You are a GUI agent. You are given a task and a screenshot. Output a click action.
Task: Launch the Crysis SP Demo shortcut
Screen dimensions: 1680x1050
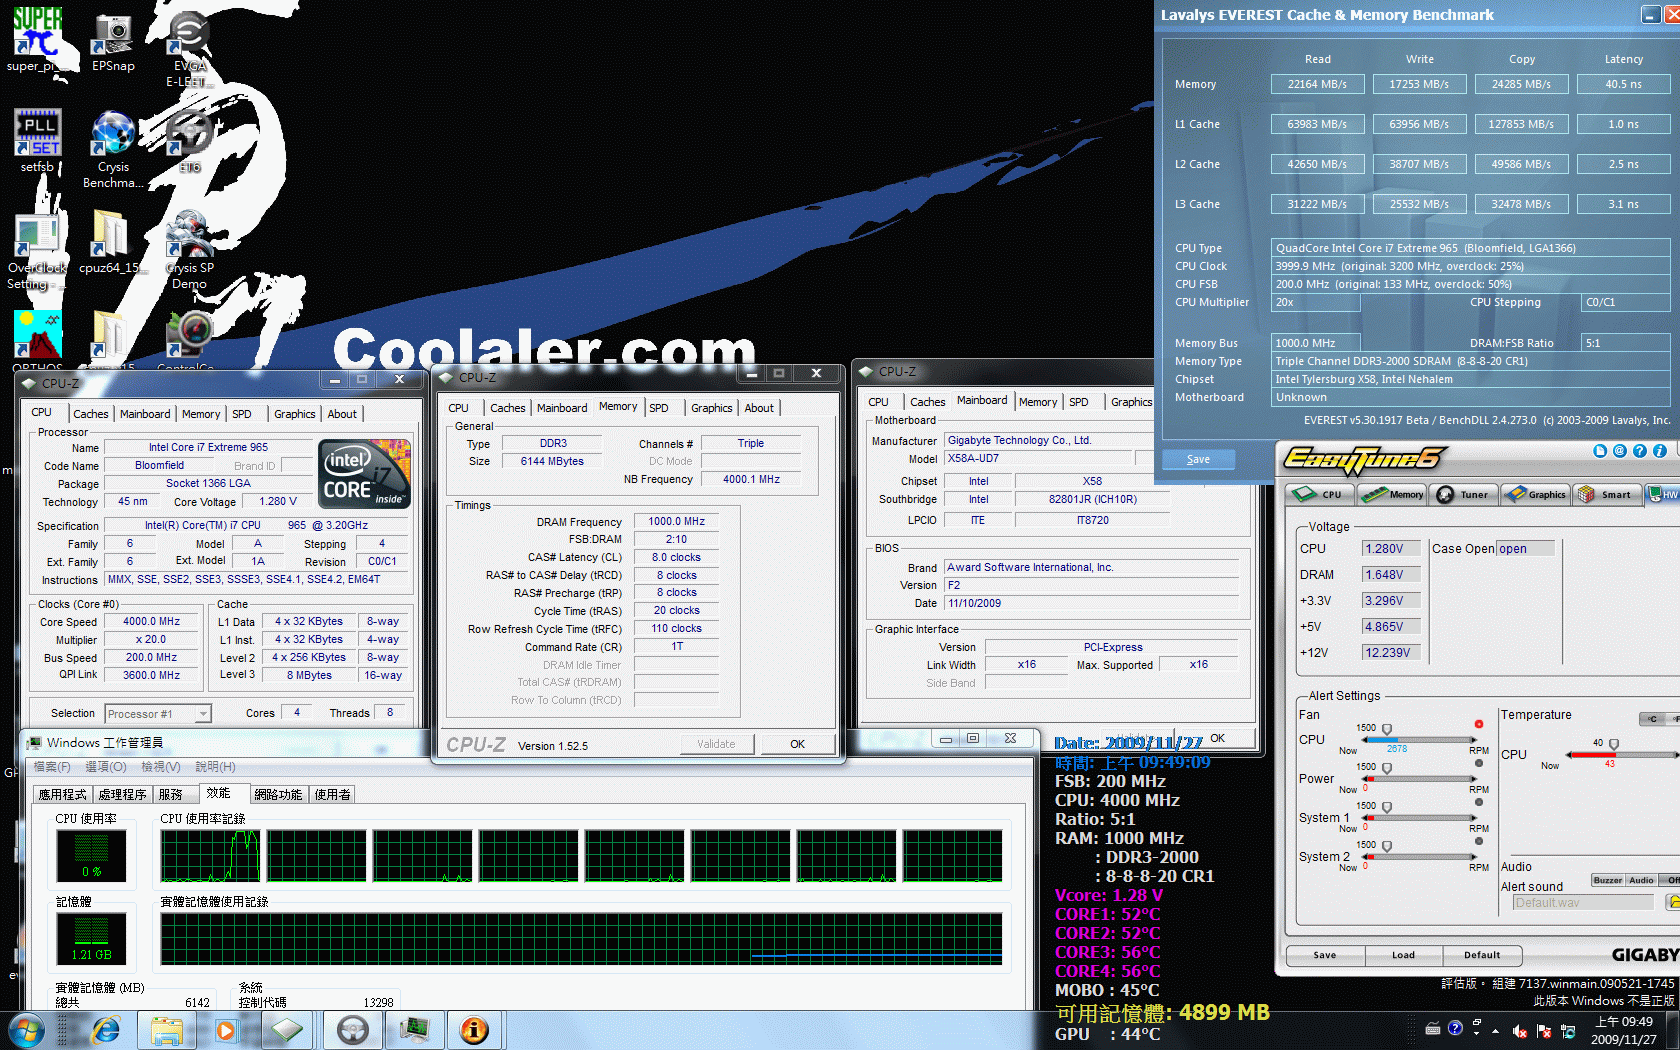189,250
